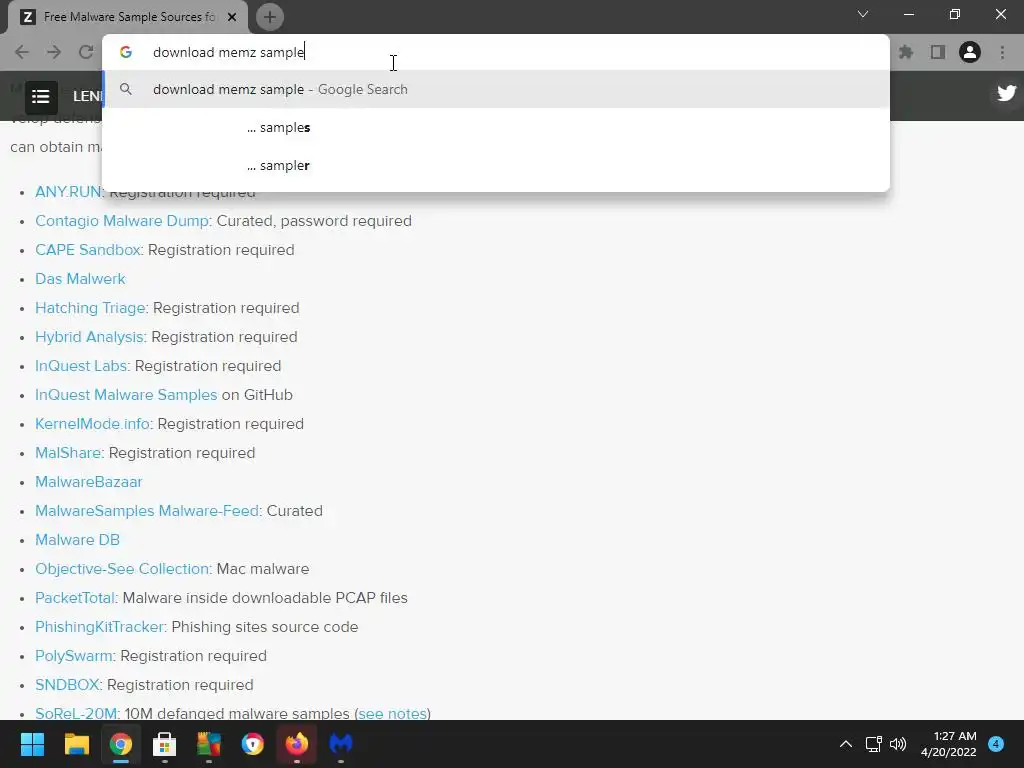Open the 'see notes' link
This screenshot has height=768, width=1024.
[392, 713]
